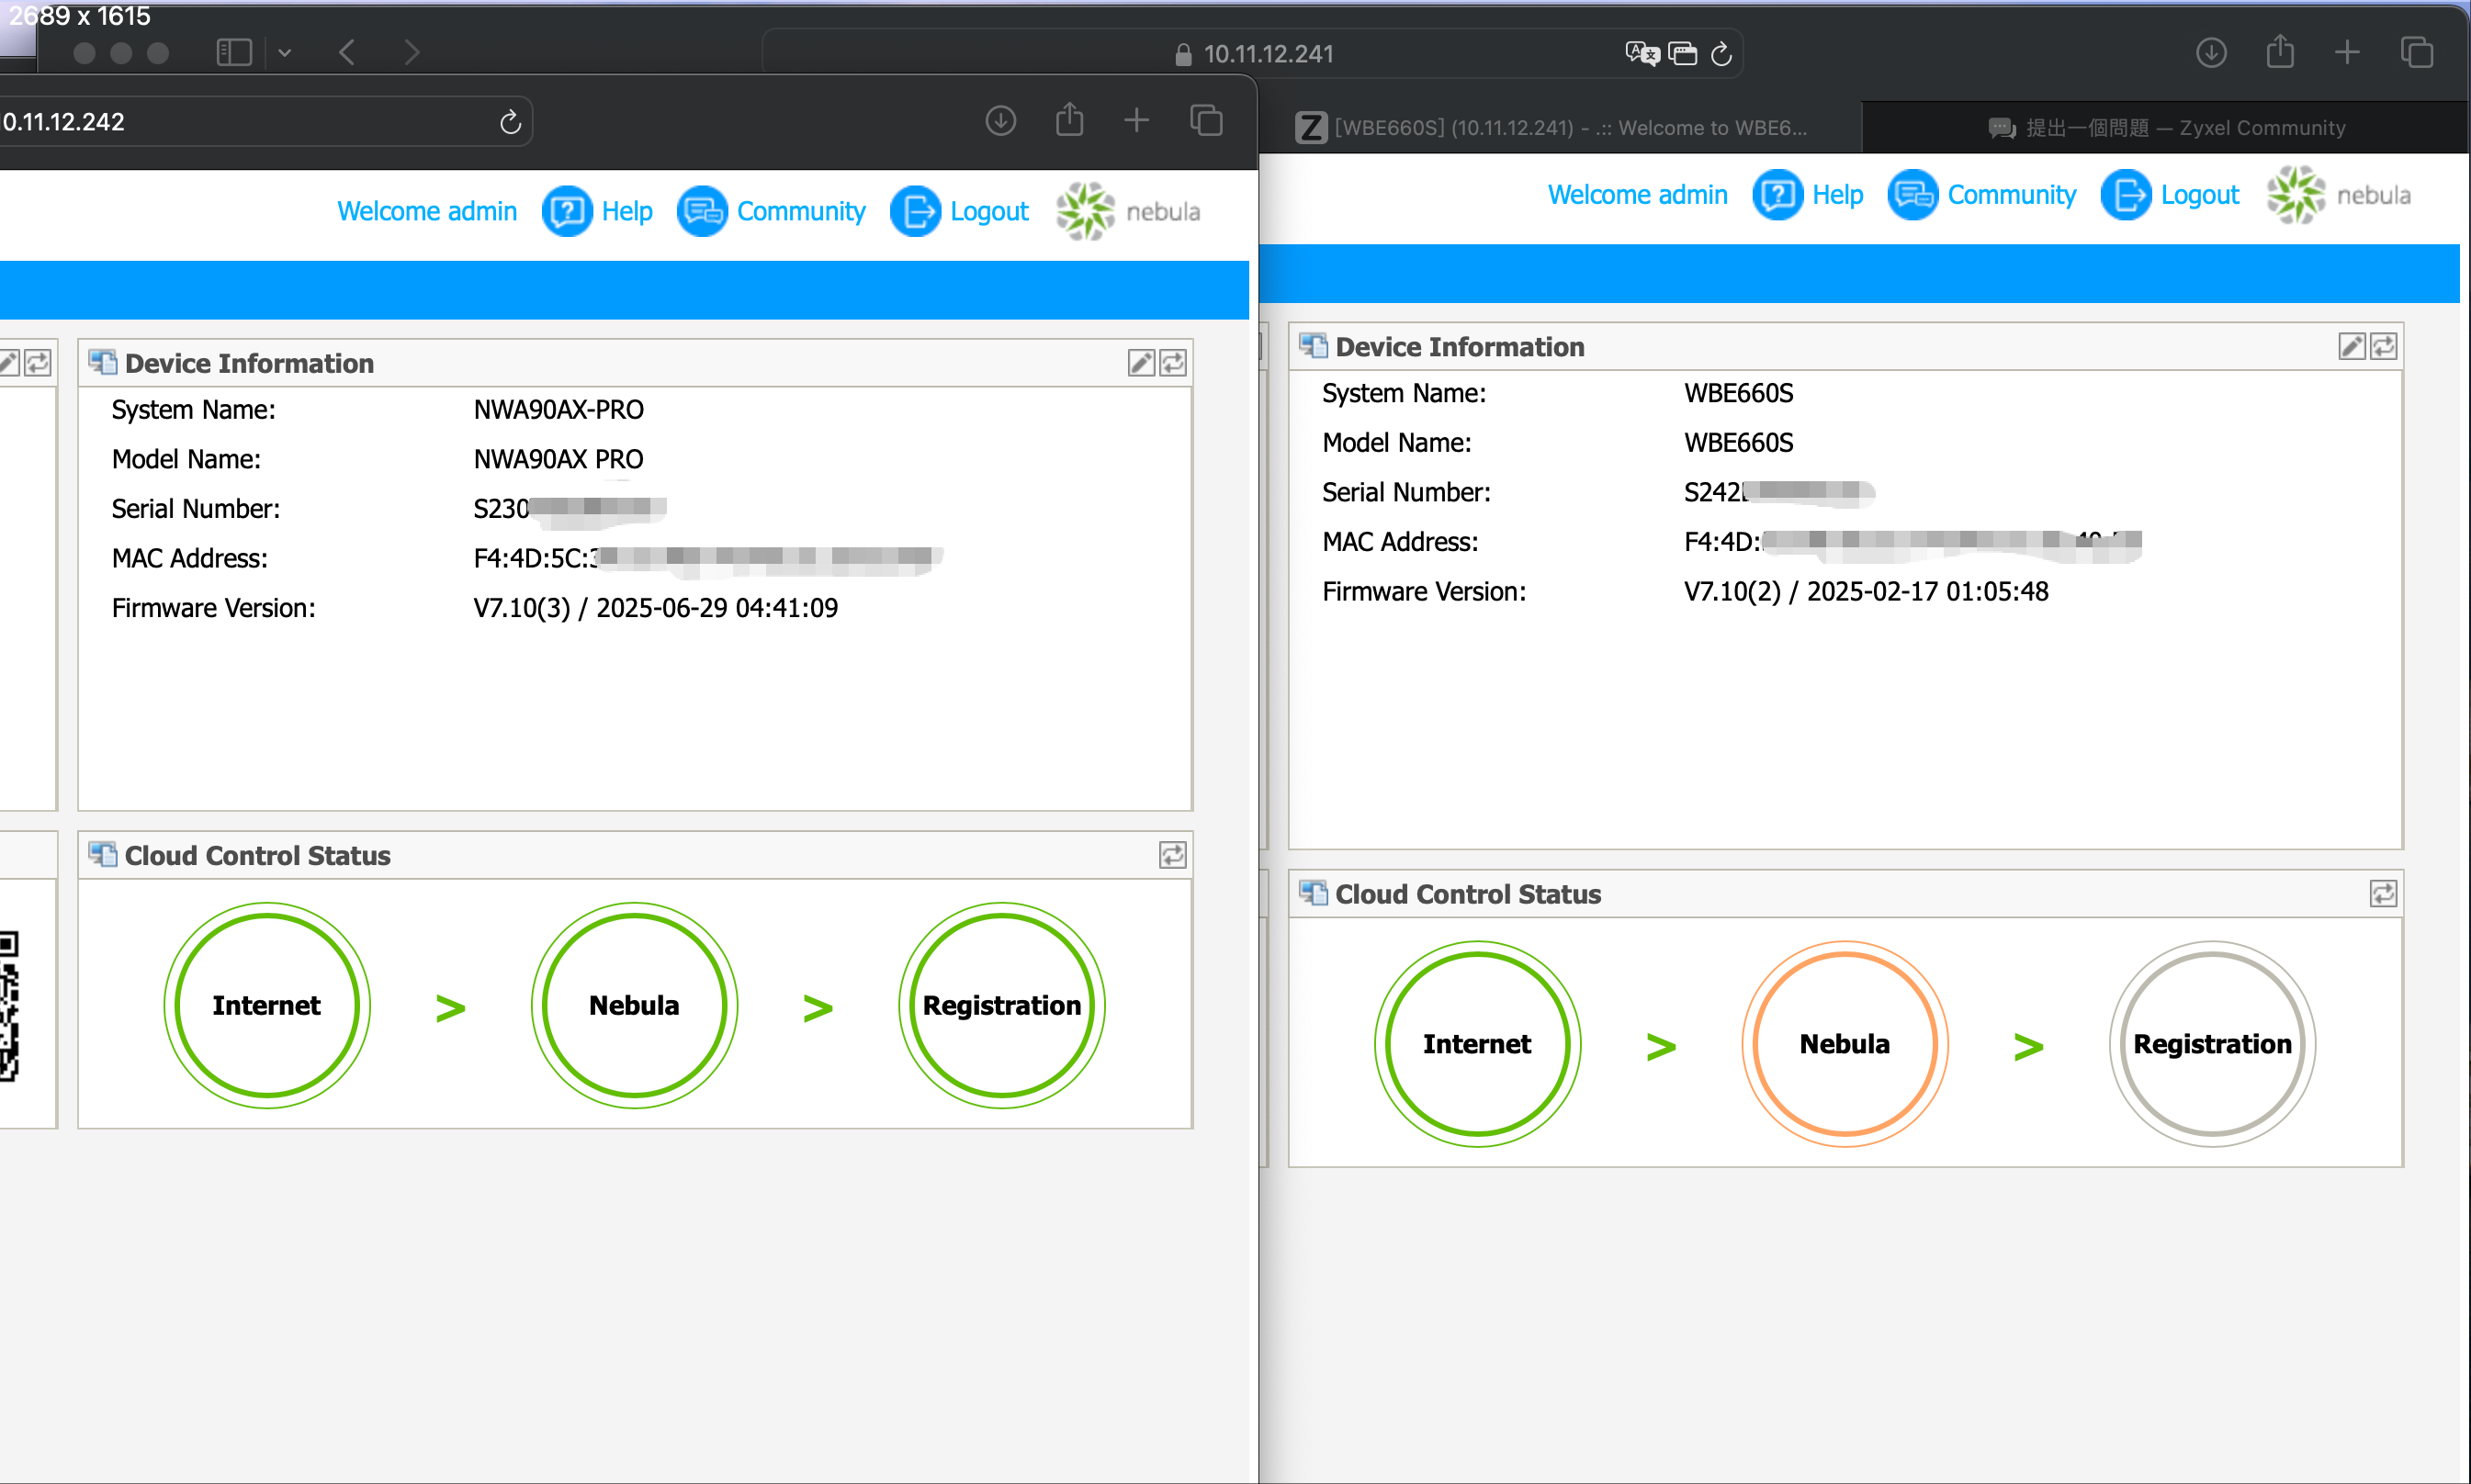Click Community icon in WBE660S window

[x=1913, y=195]
